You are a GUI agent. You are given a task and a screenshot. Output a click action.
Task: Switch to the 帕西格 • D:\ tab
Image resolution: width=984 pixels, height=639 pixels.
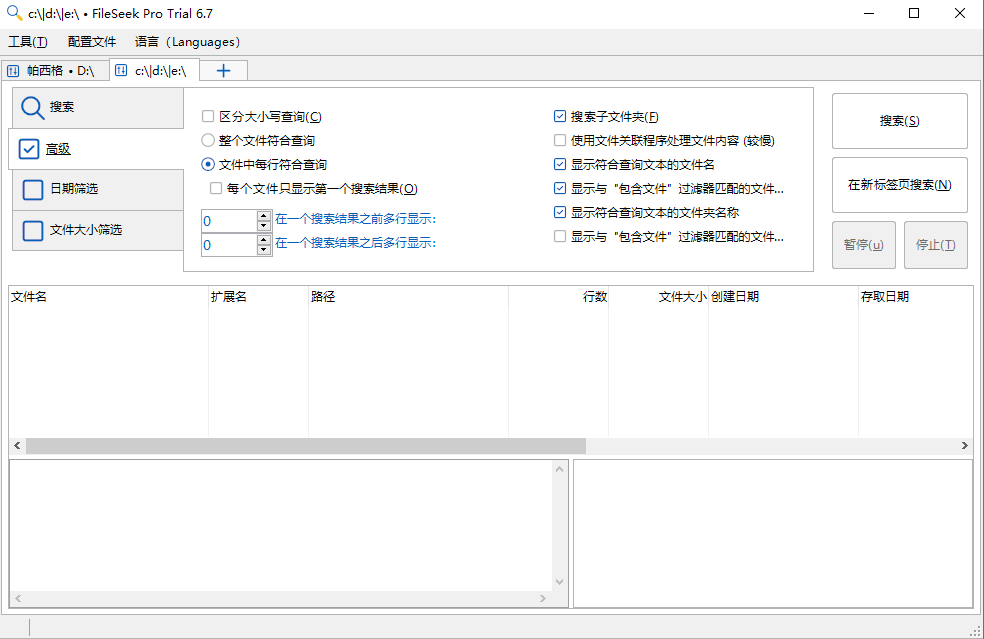coord(55,71)
